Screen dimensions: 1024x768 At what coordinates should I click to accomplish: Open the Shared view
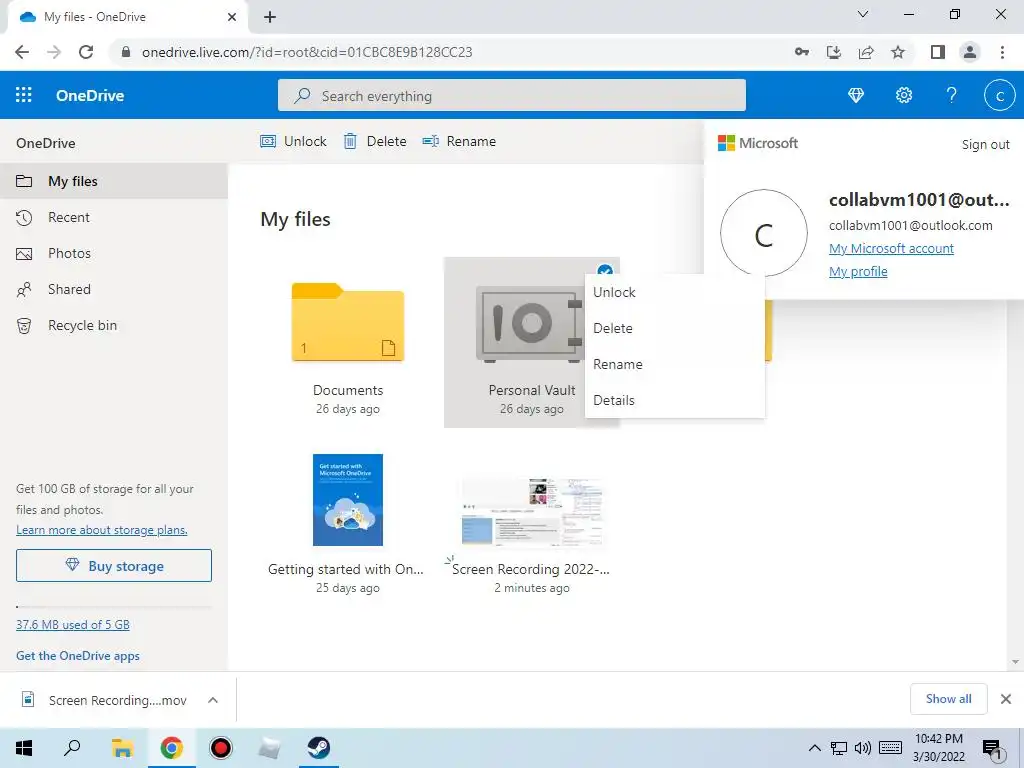coord(114,289)
